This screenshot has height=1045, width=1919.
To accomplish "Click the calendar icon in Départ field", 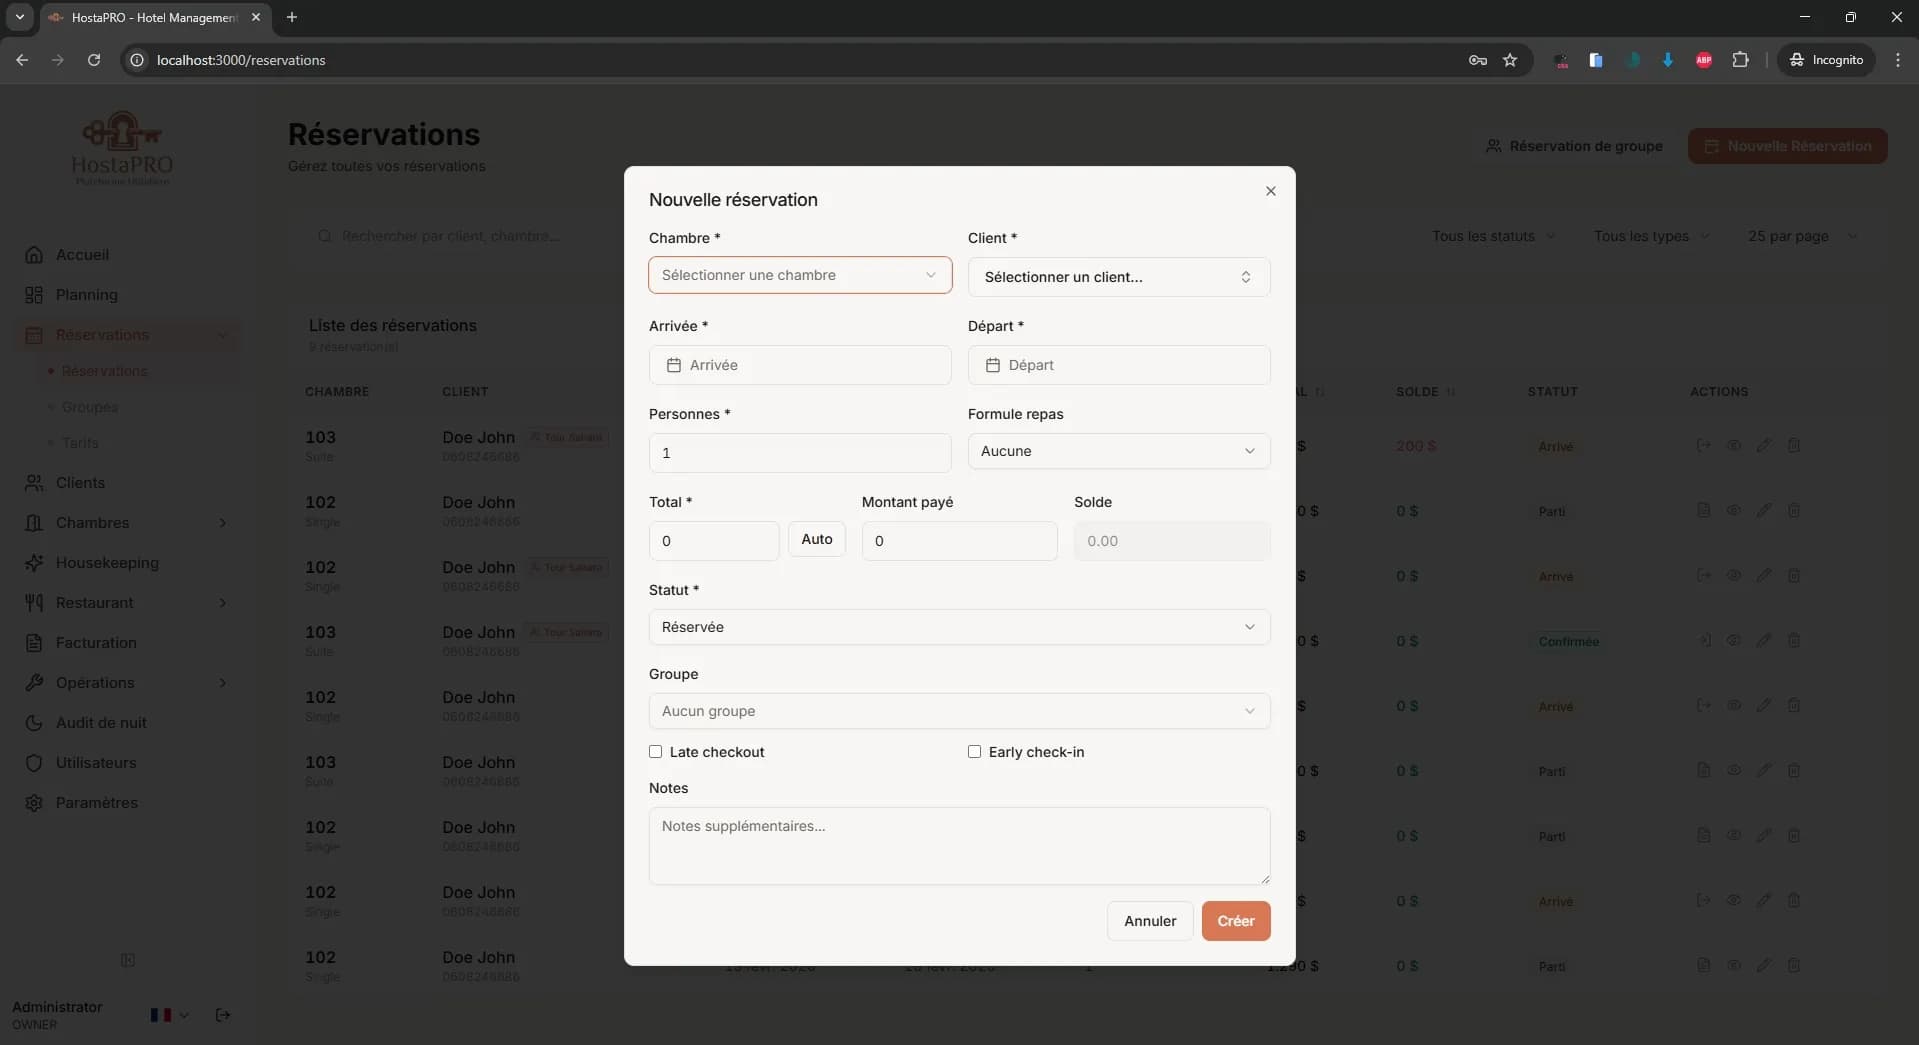I will click(992, 365).
